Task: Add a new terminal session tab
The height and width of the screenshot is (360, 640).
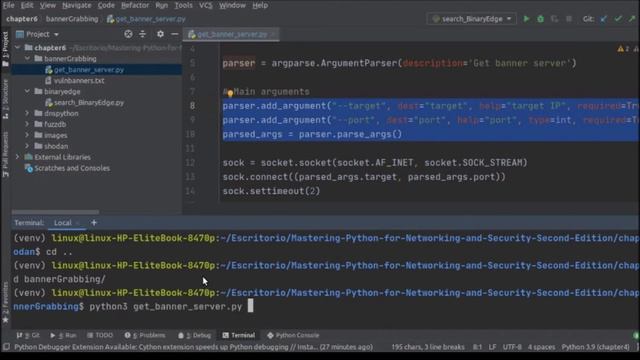Action: [94, 223]
